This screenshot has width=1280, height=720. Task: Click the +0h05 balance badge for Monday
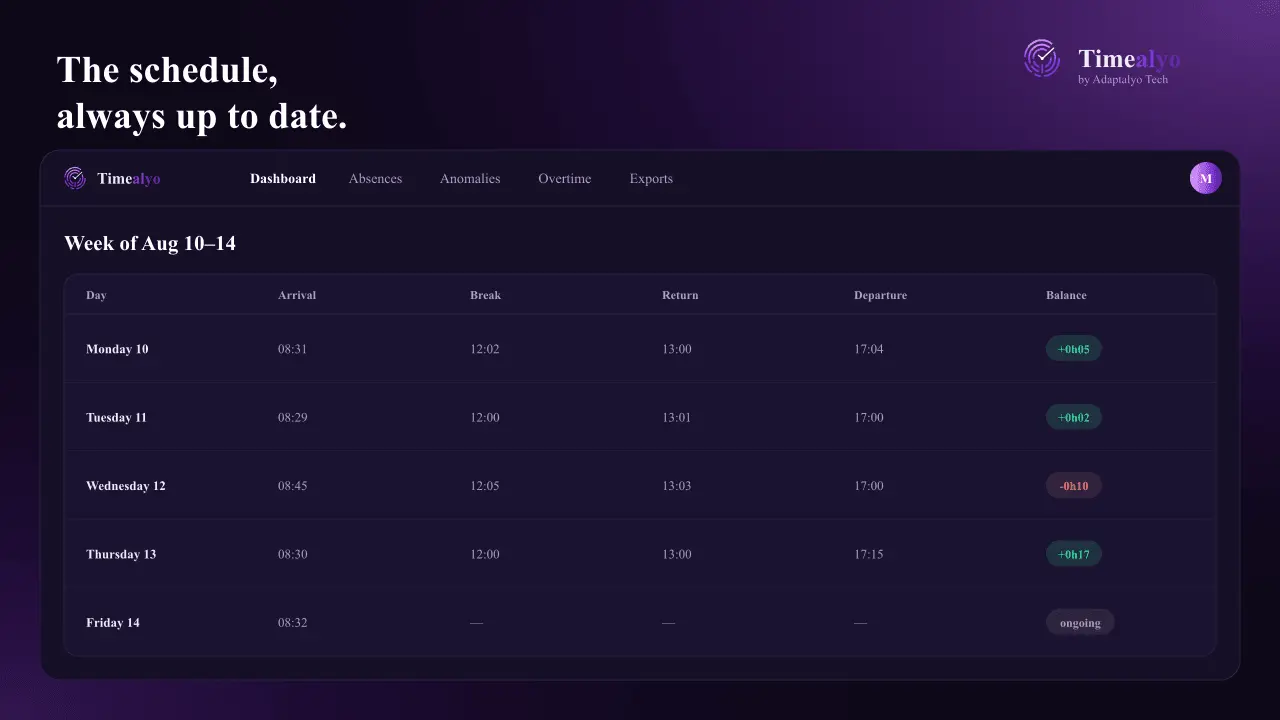(1074, 349)
